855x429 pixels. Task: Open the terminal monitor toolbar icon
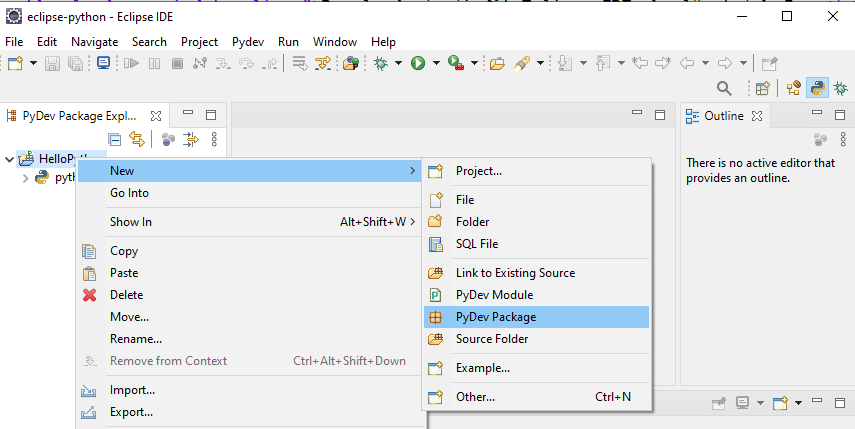click(x=103, y=63)
